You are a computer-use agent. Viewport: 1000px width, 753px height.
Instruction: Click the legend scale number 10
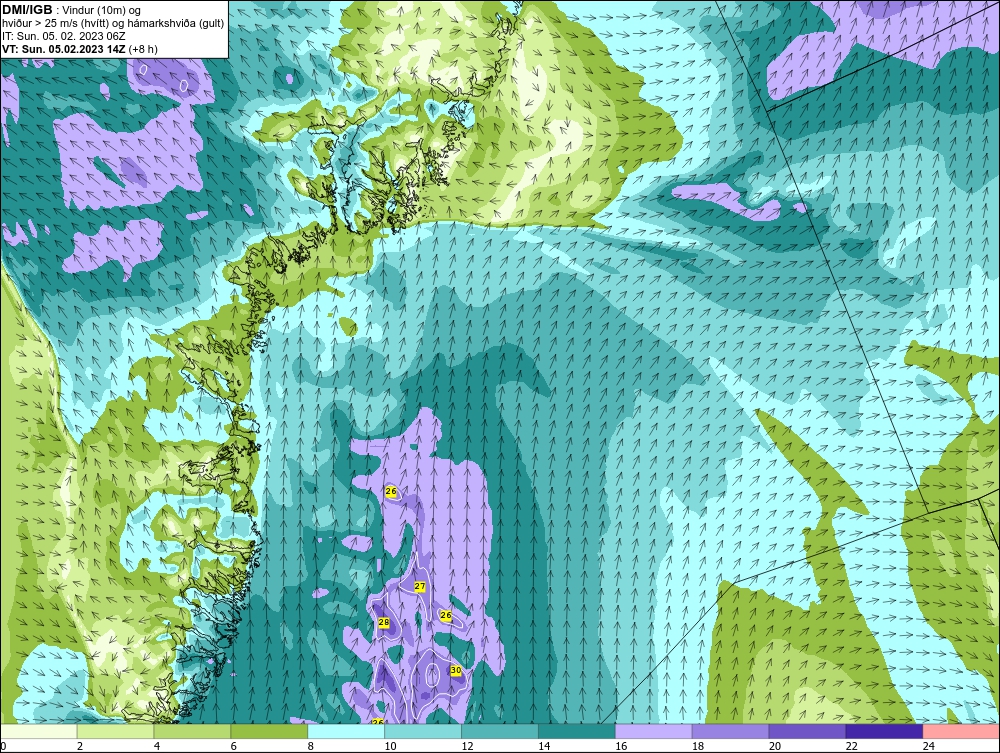390,747
